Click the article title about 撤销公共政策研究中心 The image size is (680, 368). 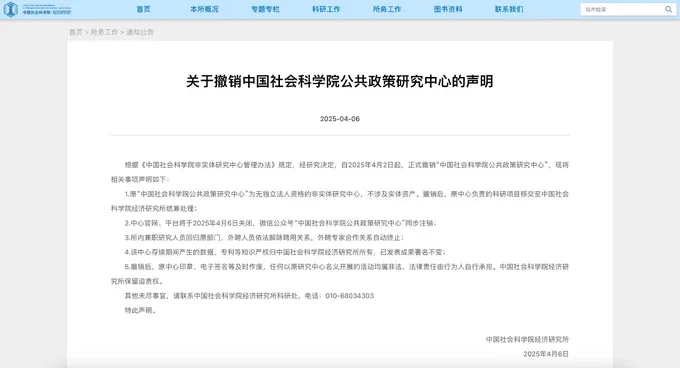[x=340, y=81]
